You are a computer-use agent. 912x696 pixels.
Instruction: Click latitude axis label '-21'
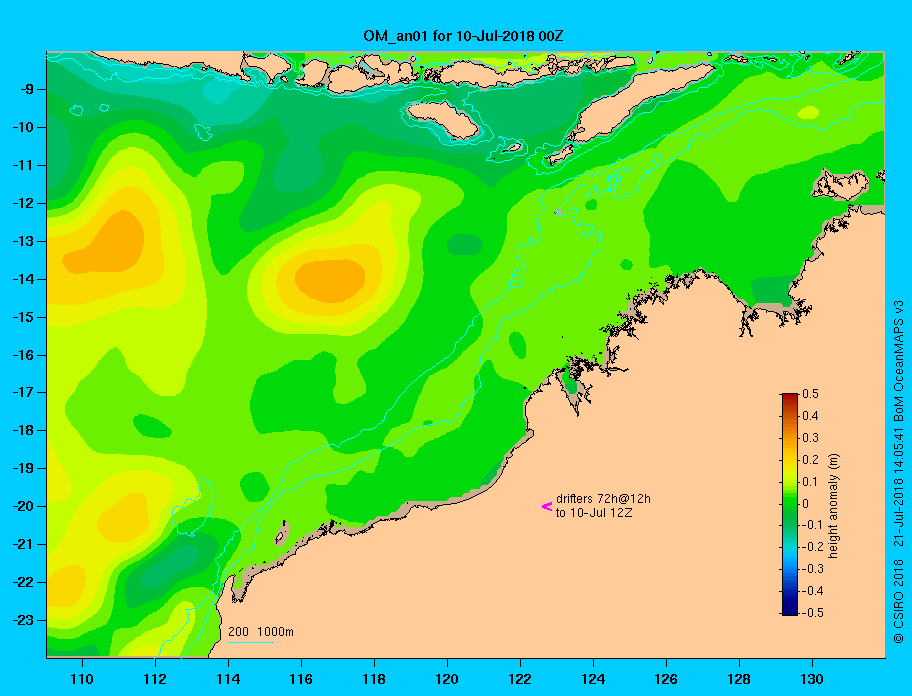tap(24, 544)
